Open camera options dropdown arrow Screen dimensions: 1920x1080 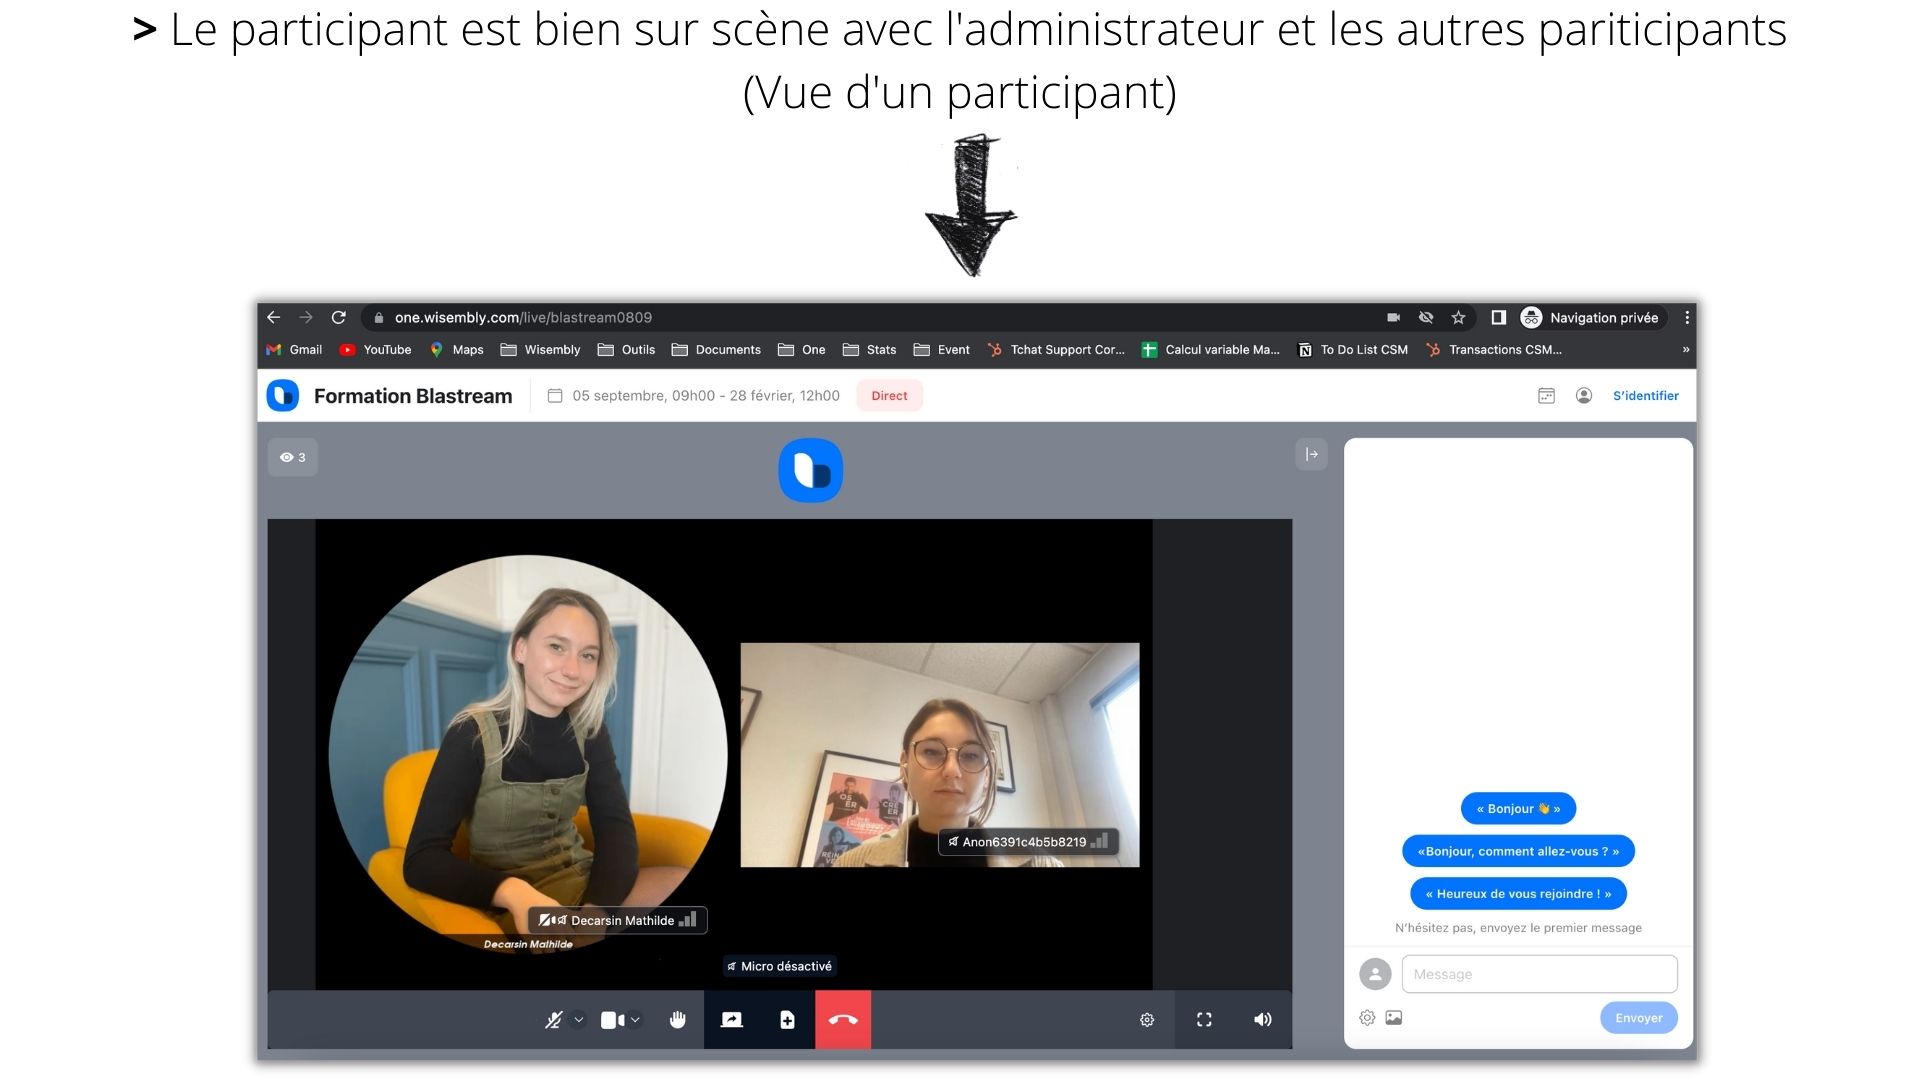(x=636, y=1020)
